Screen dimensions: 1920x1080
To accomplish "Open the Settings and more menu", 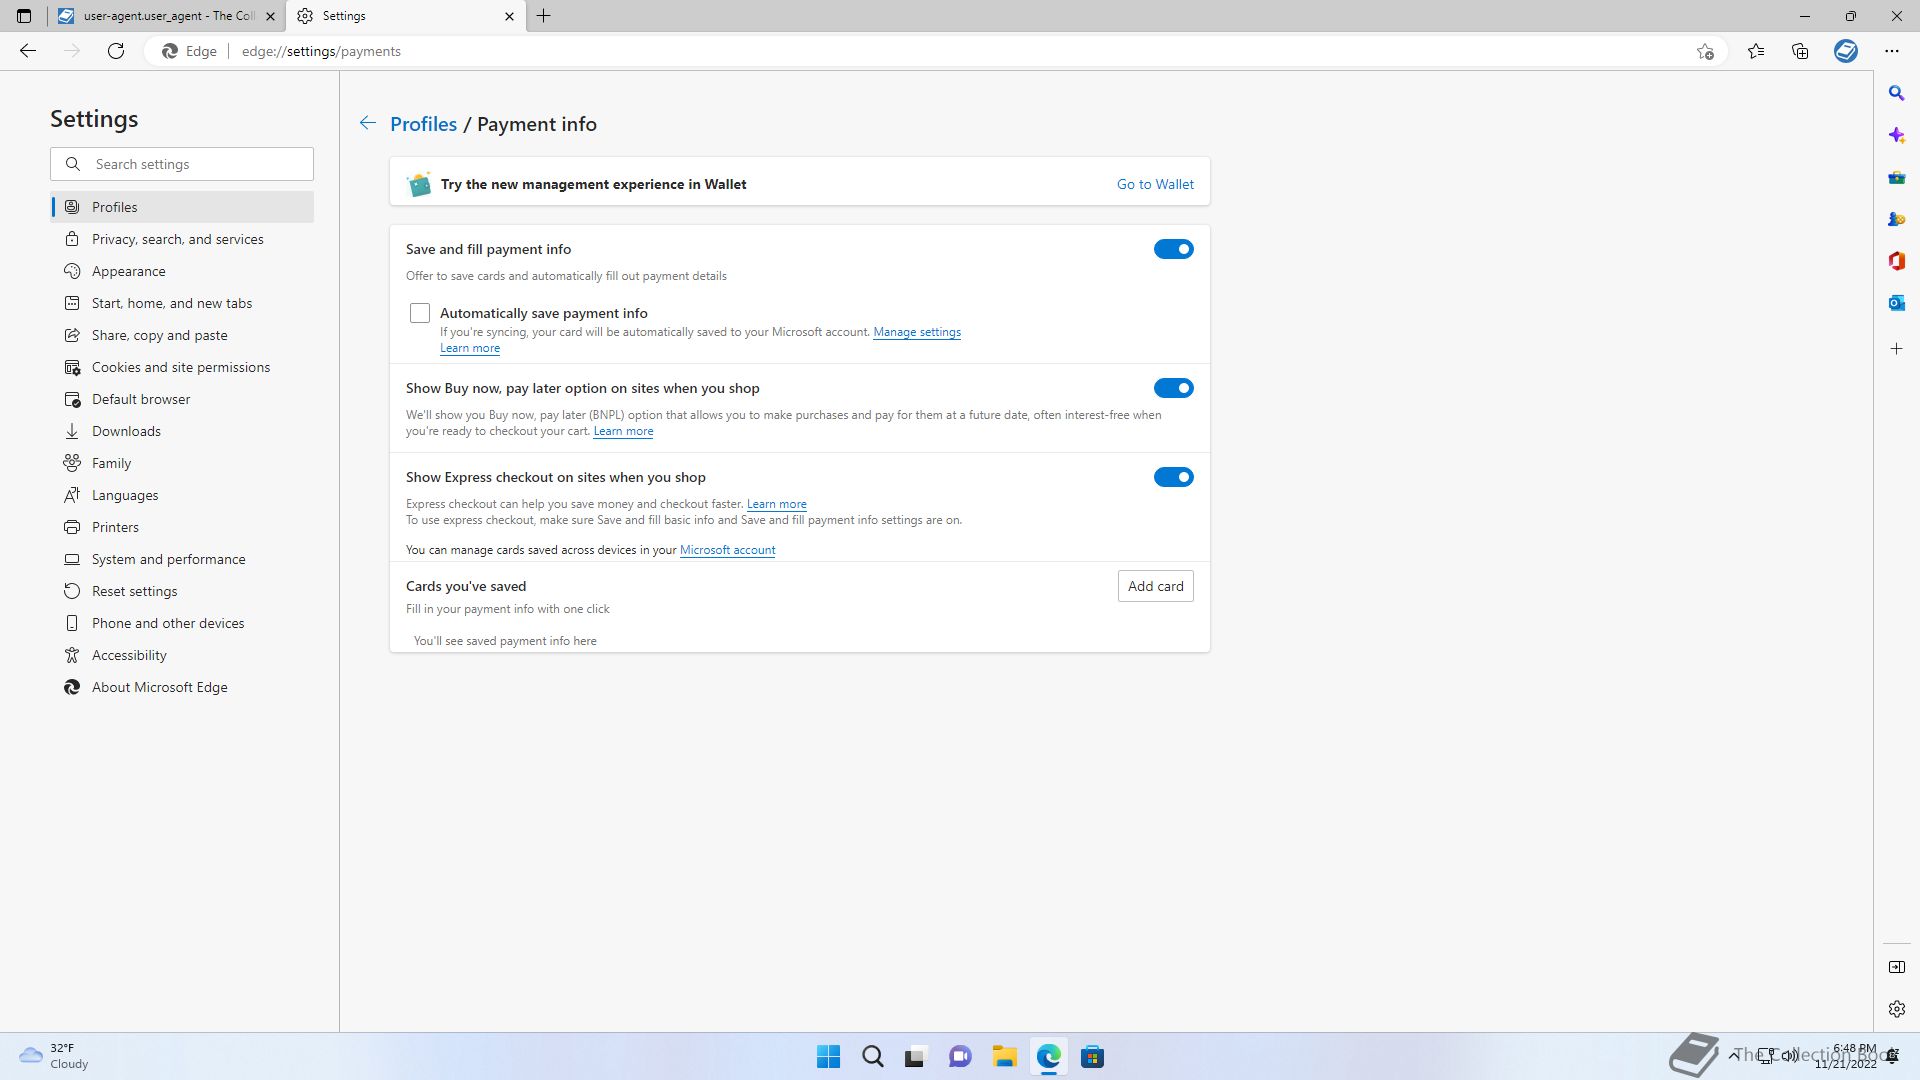I will (x=1891, y=51).
